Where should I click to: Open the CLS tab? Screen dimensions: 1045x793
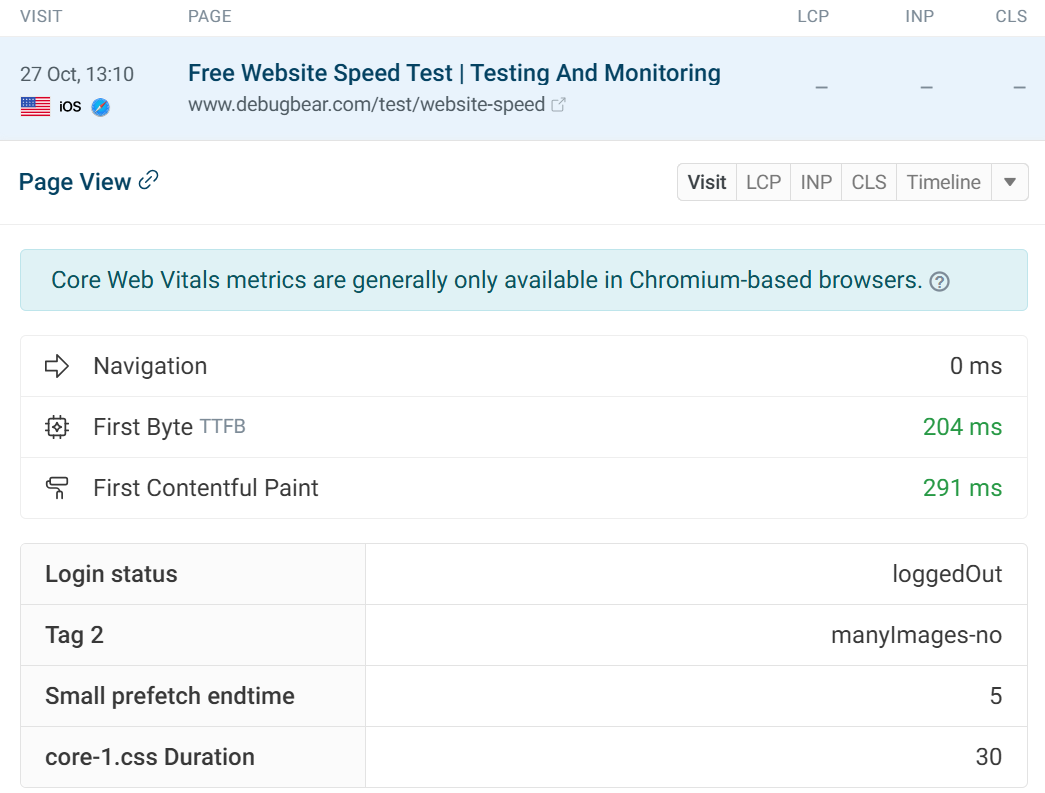869,182
